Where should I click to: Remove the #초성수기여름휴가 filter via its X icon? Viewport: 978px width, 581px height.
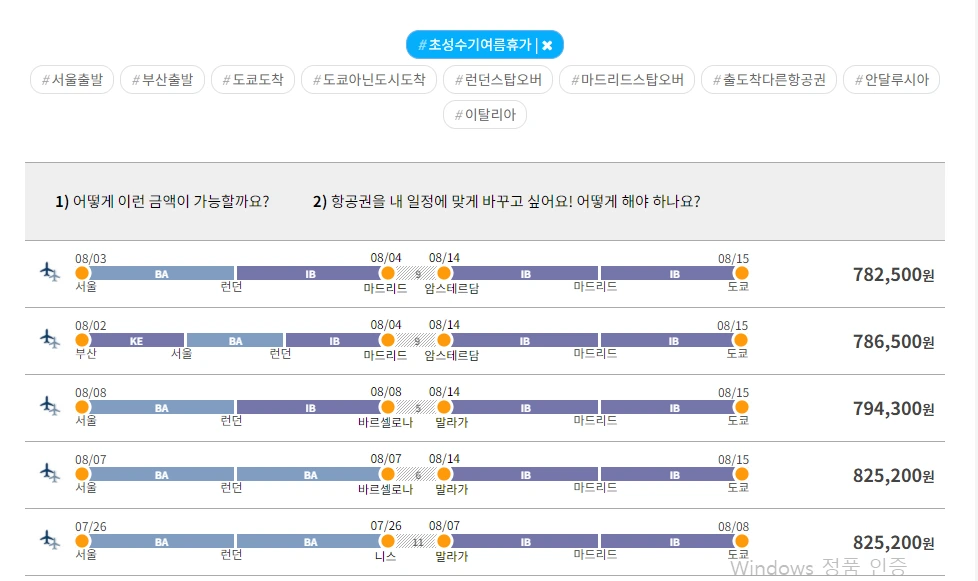click(548, 44)
